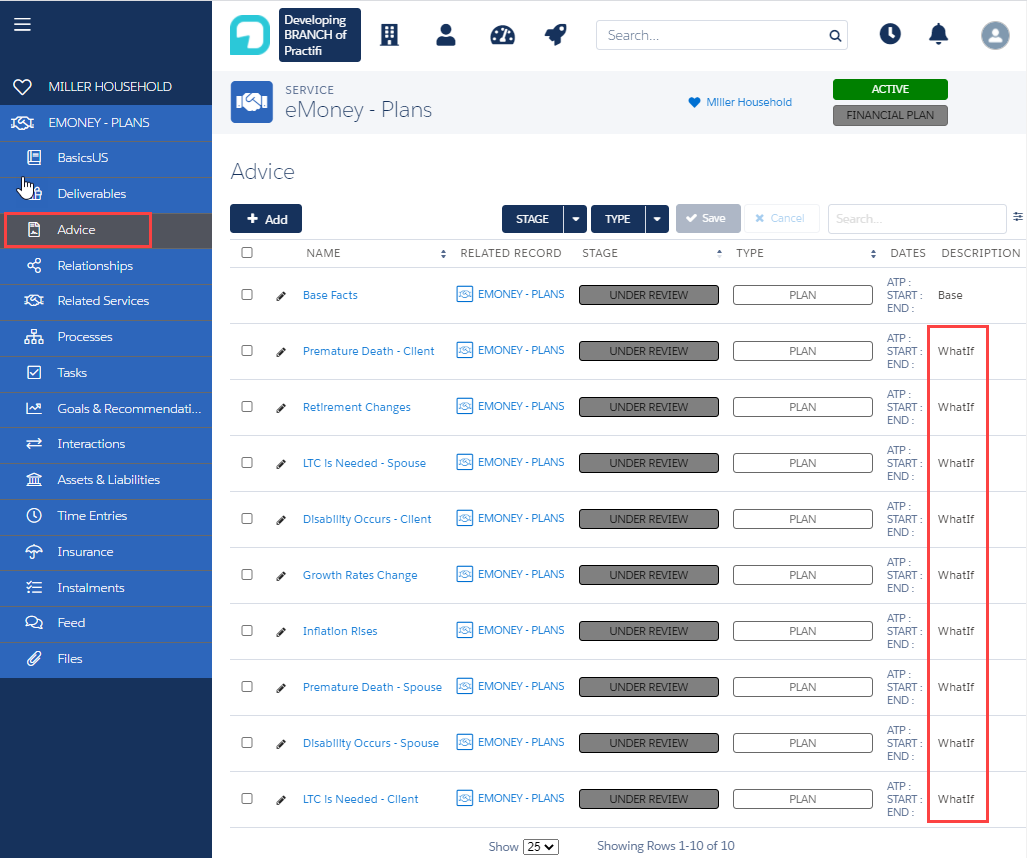This screenshot has height=858, width=1027.
Task: Open the hamburger menu icon
Action: coord(22,25)
